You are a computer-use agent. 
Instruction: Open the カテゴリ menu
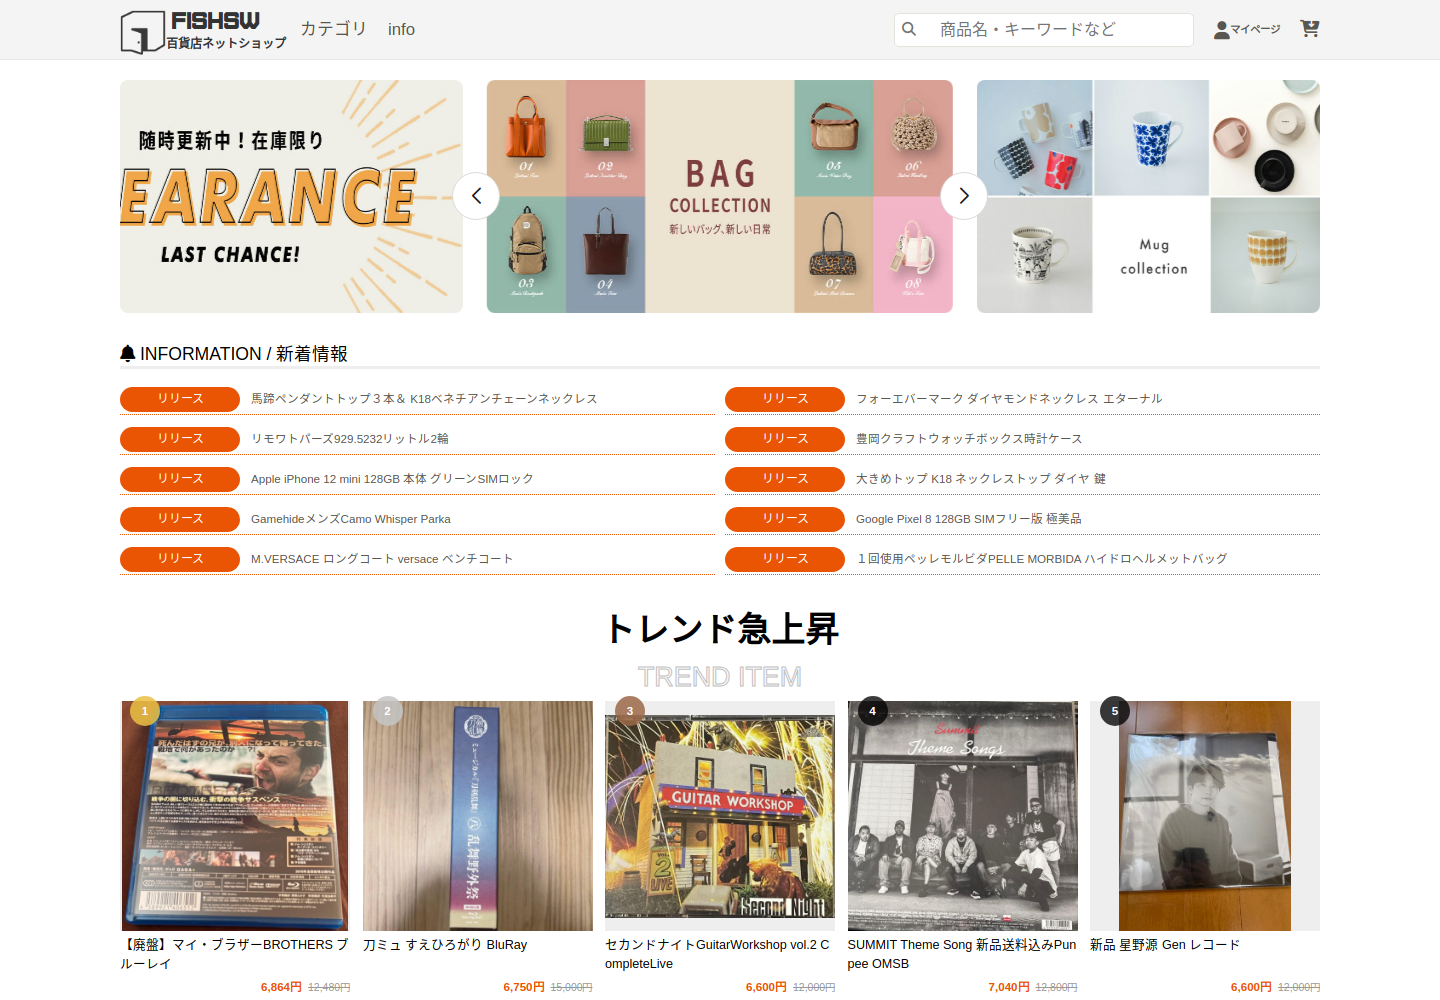pyautogui.click(x=334, y=29)
